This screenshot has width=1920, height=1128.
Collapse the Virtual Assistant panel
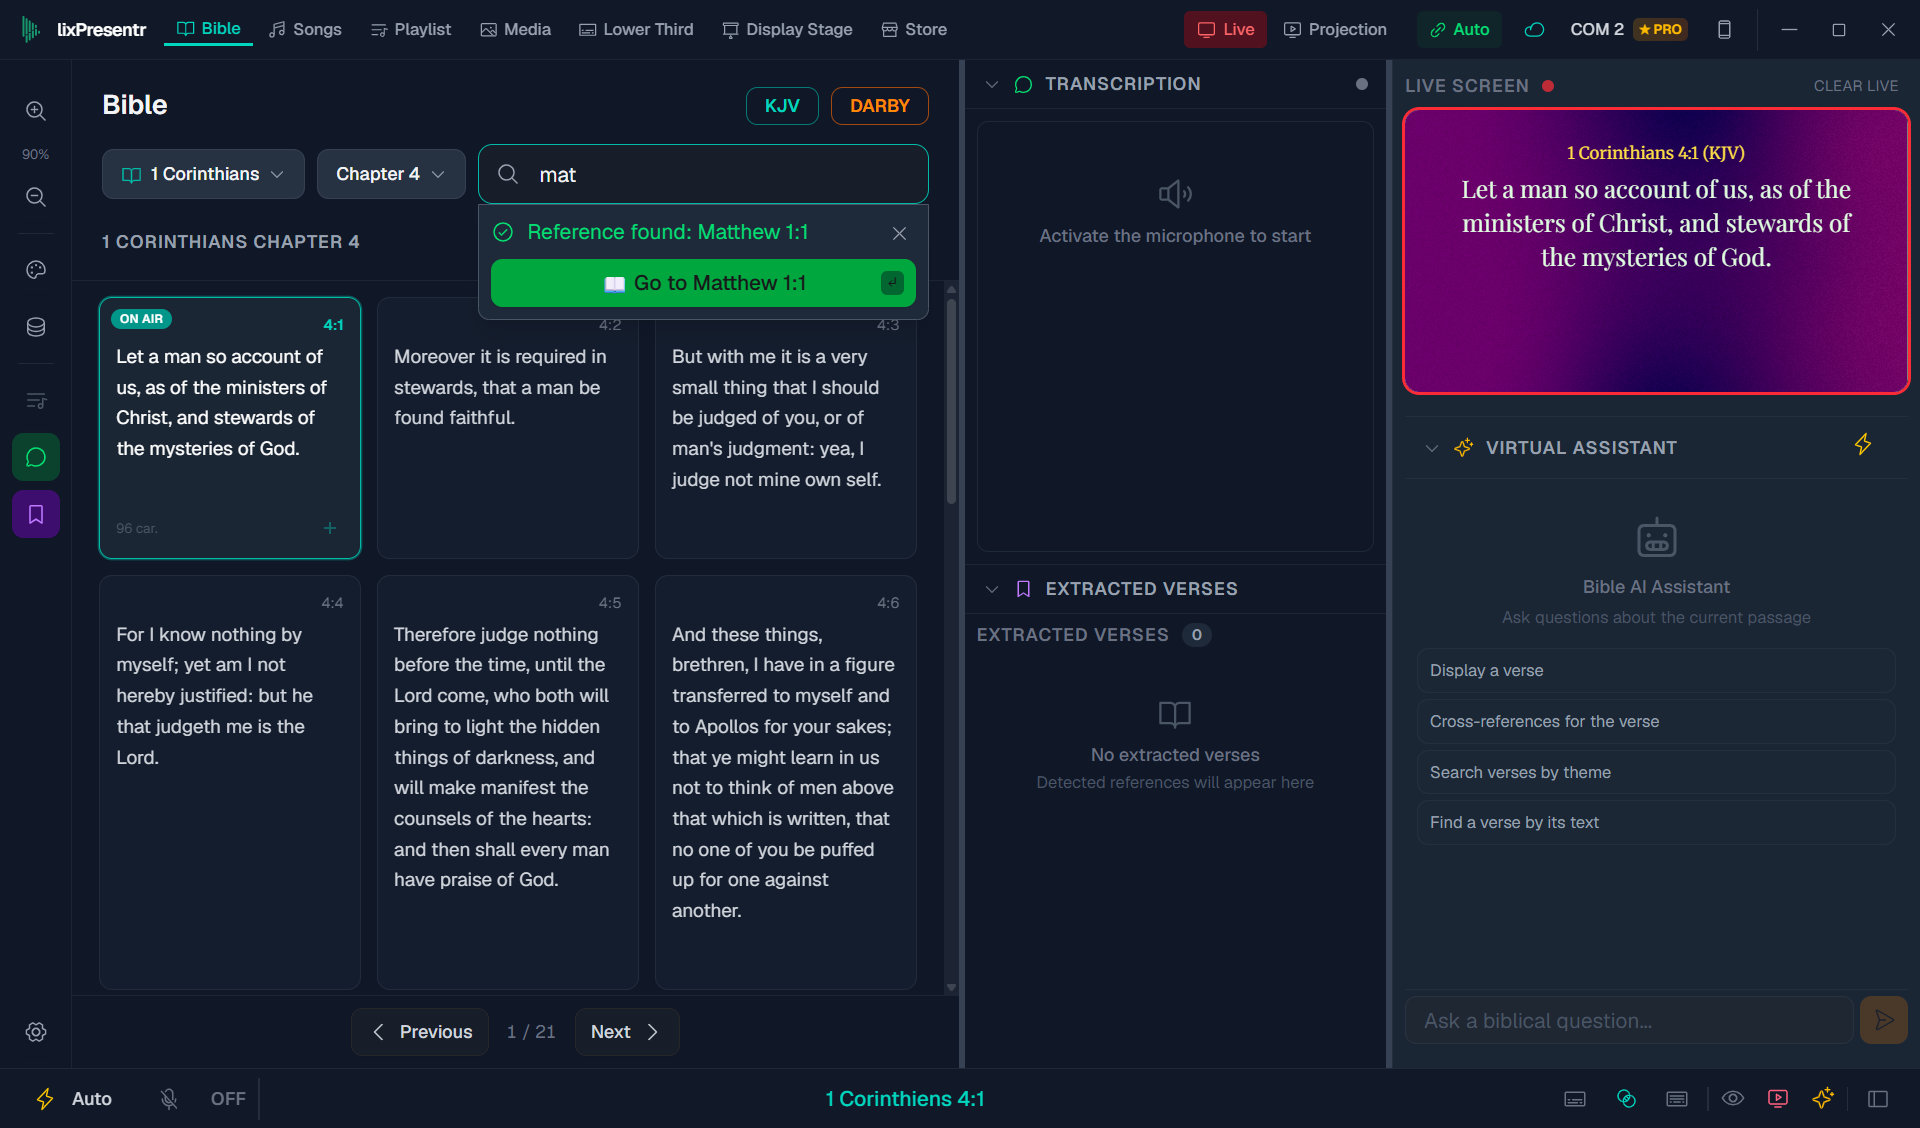click(1432, 448)
